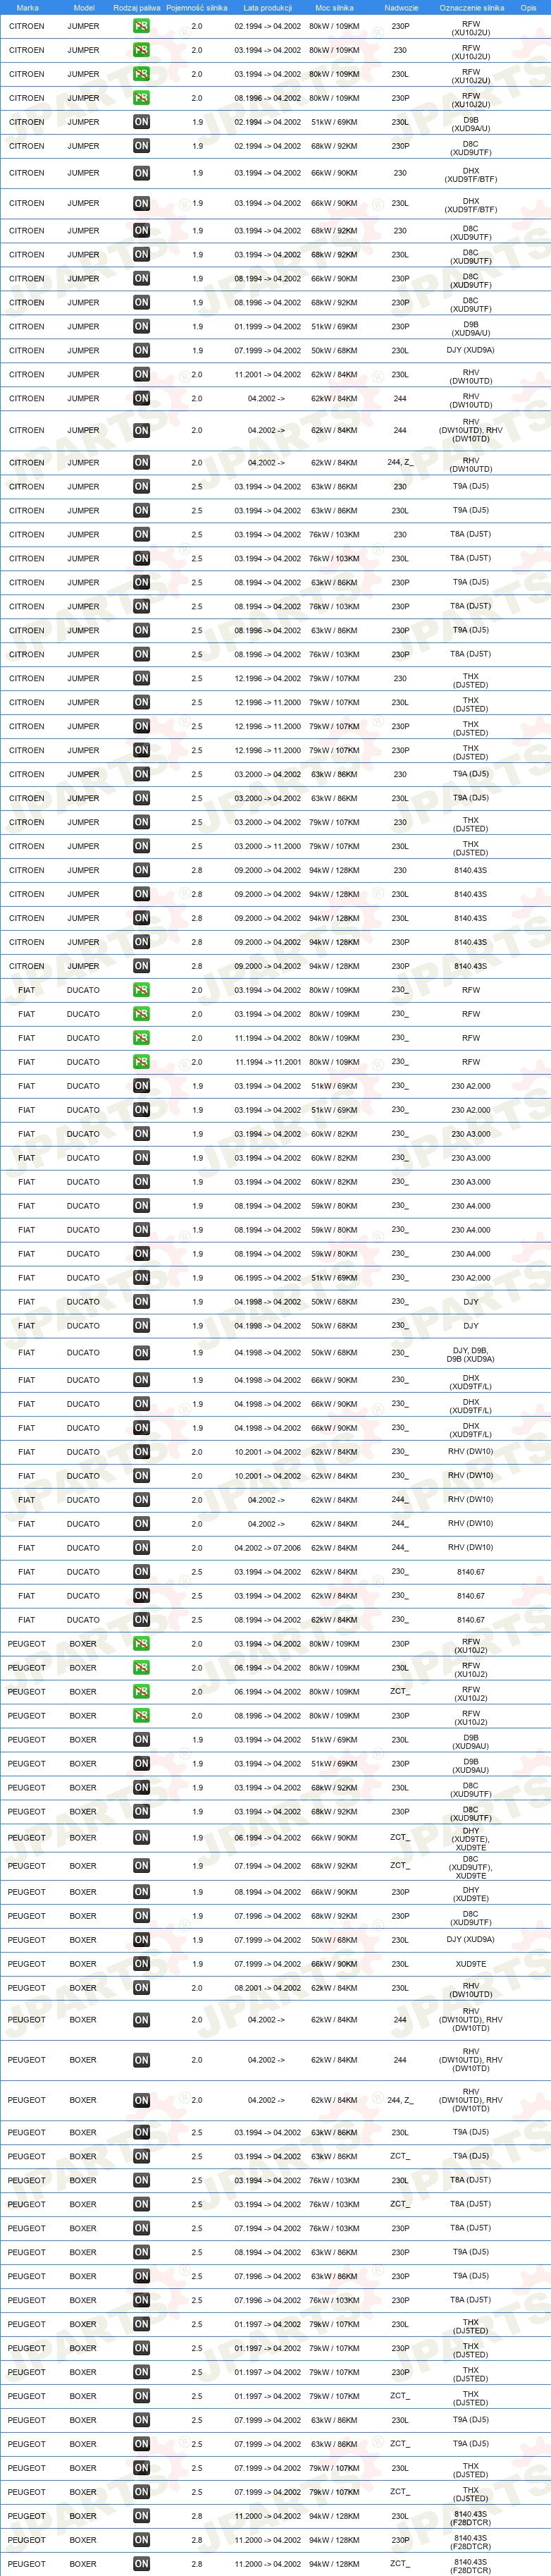Click ON icon in Peugeot Boxer 2.8 ZCT_ row
Viewport: 551px width, 2576px height.
tap(141, 2564)
